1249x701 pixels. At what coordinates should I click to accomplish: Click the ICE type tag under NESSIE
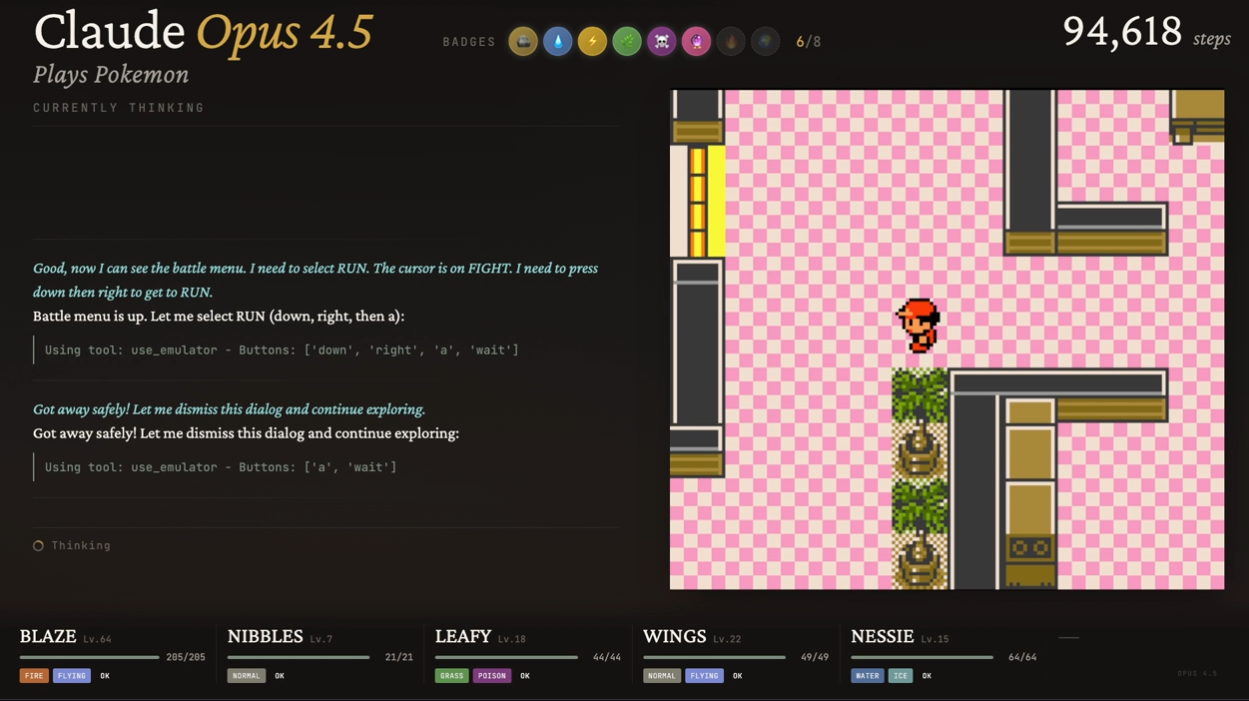click(x=900, y=676)
